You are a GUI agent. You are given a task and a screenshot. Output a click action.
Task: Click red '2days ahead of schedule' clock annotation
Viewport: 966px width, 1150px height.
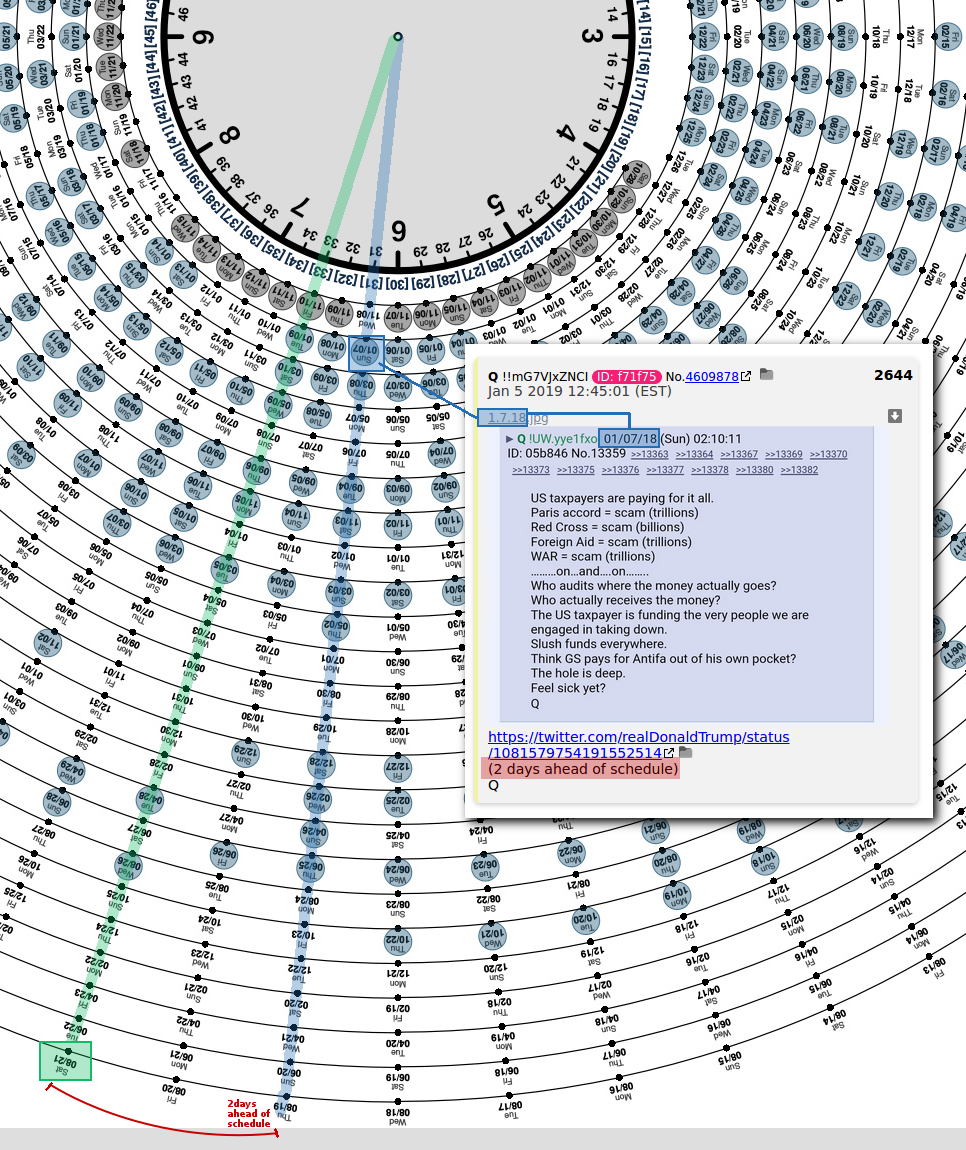point(249,1113)
